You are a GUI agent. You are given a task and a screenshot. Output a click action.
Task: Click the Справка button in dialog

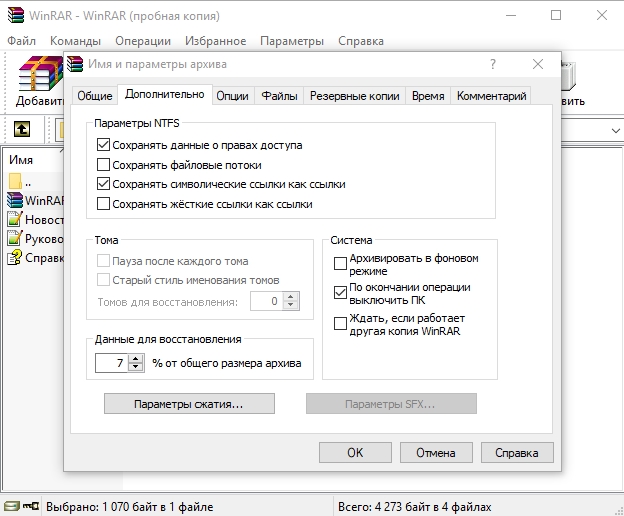517,452
